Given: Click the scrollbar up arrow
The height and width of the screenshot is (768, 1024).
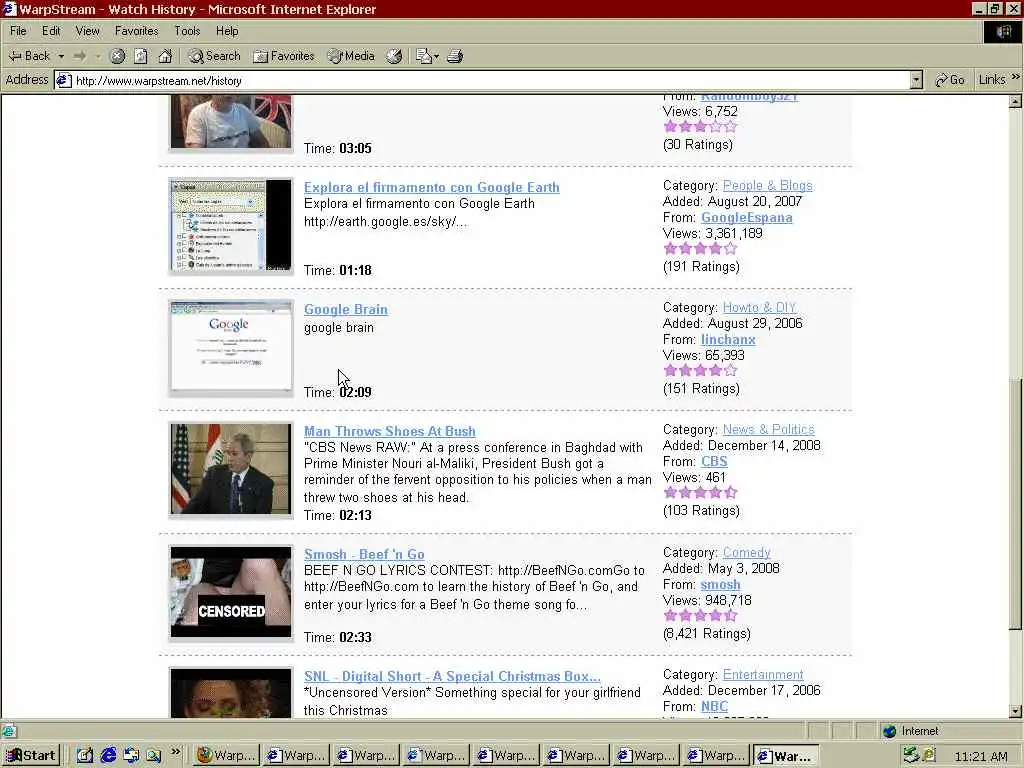Looking at the screenshot, I should point(1015,101).
